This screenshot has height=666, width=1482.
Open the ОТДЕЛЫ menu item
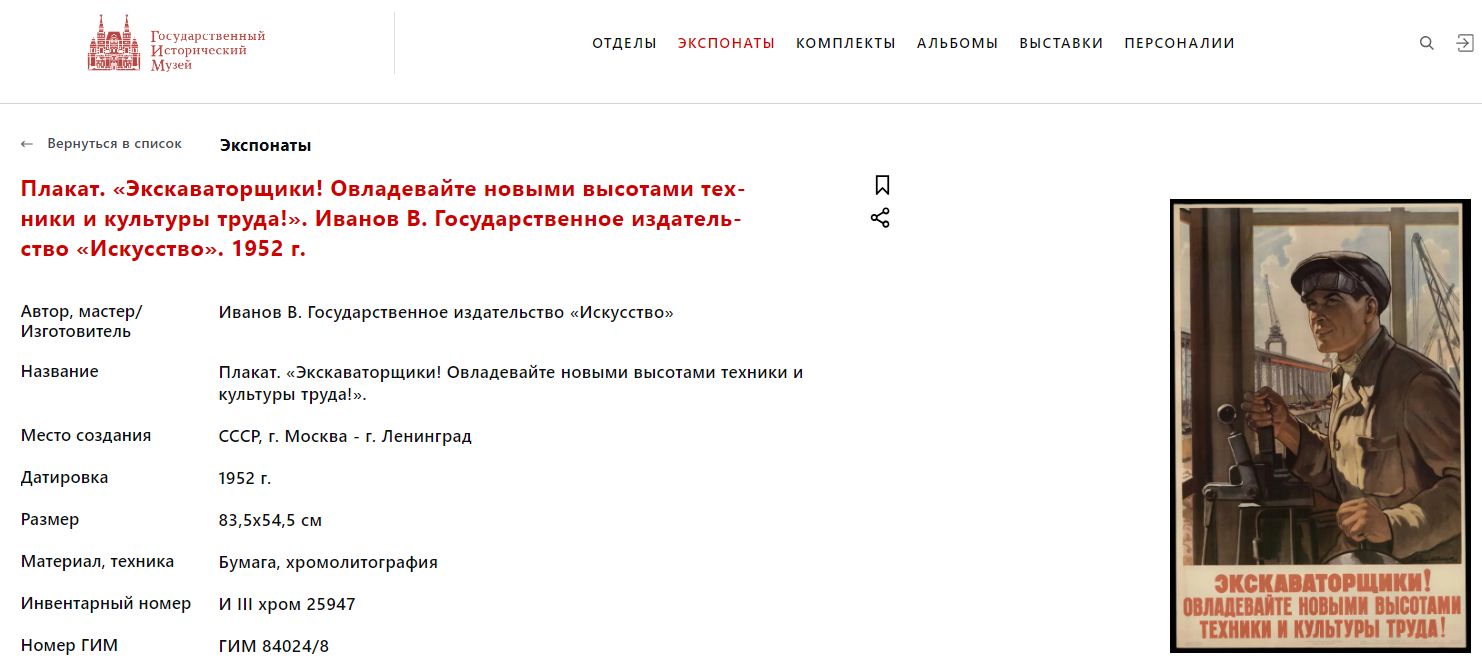[x=624, y=43]
